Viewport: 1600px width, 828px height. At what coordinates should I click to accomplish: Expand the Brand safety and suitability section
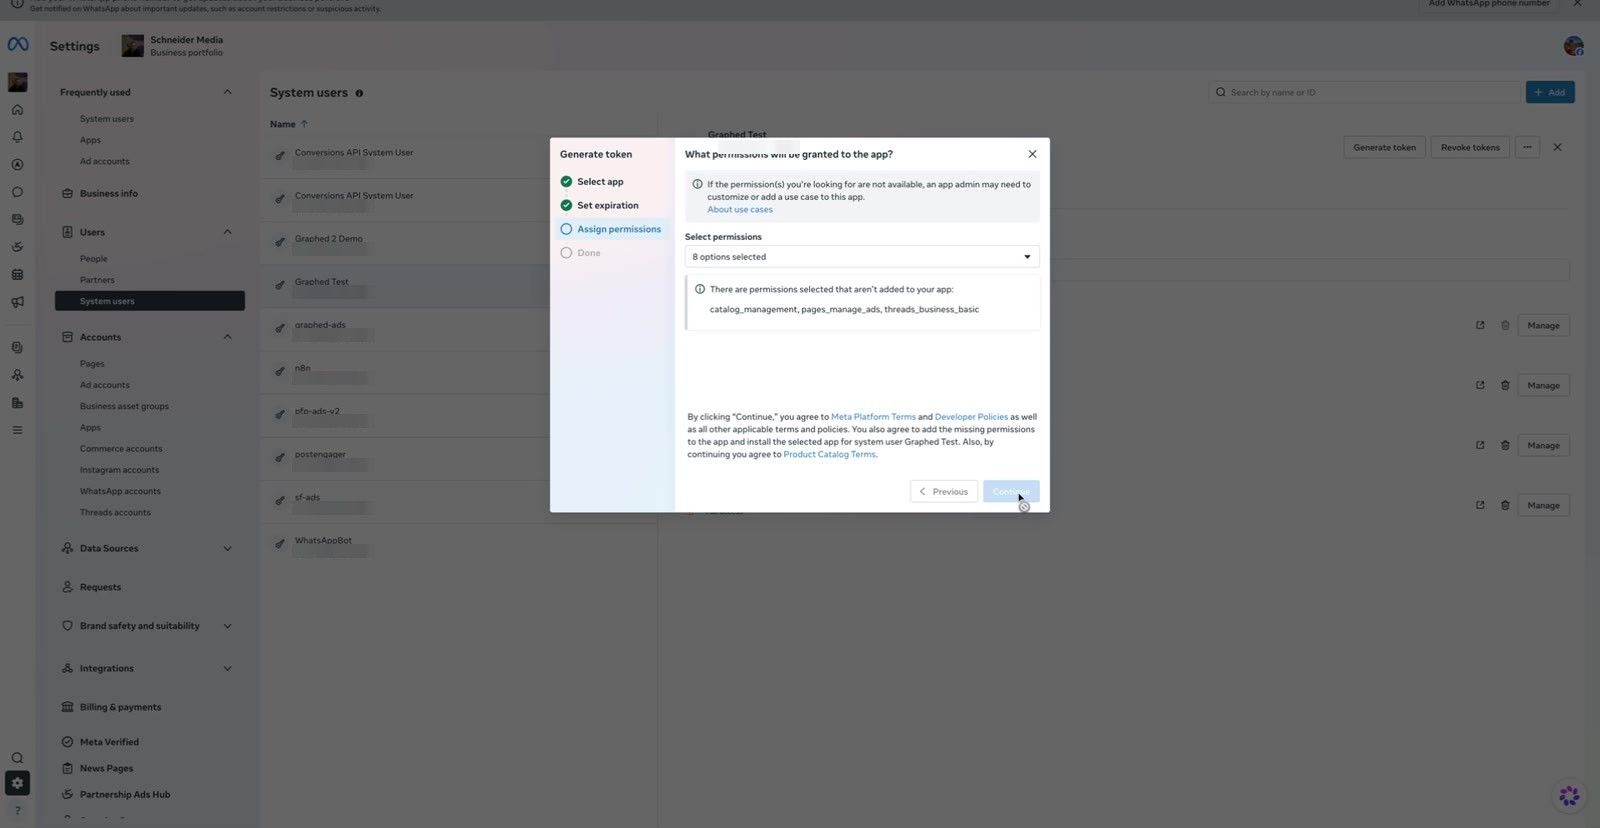pyautogui.click(x=227, y=626)
